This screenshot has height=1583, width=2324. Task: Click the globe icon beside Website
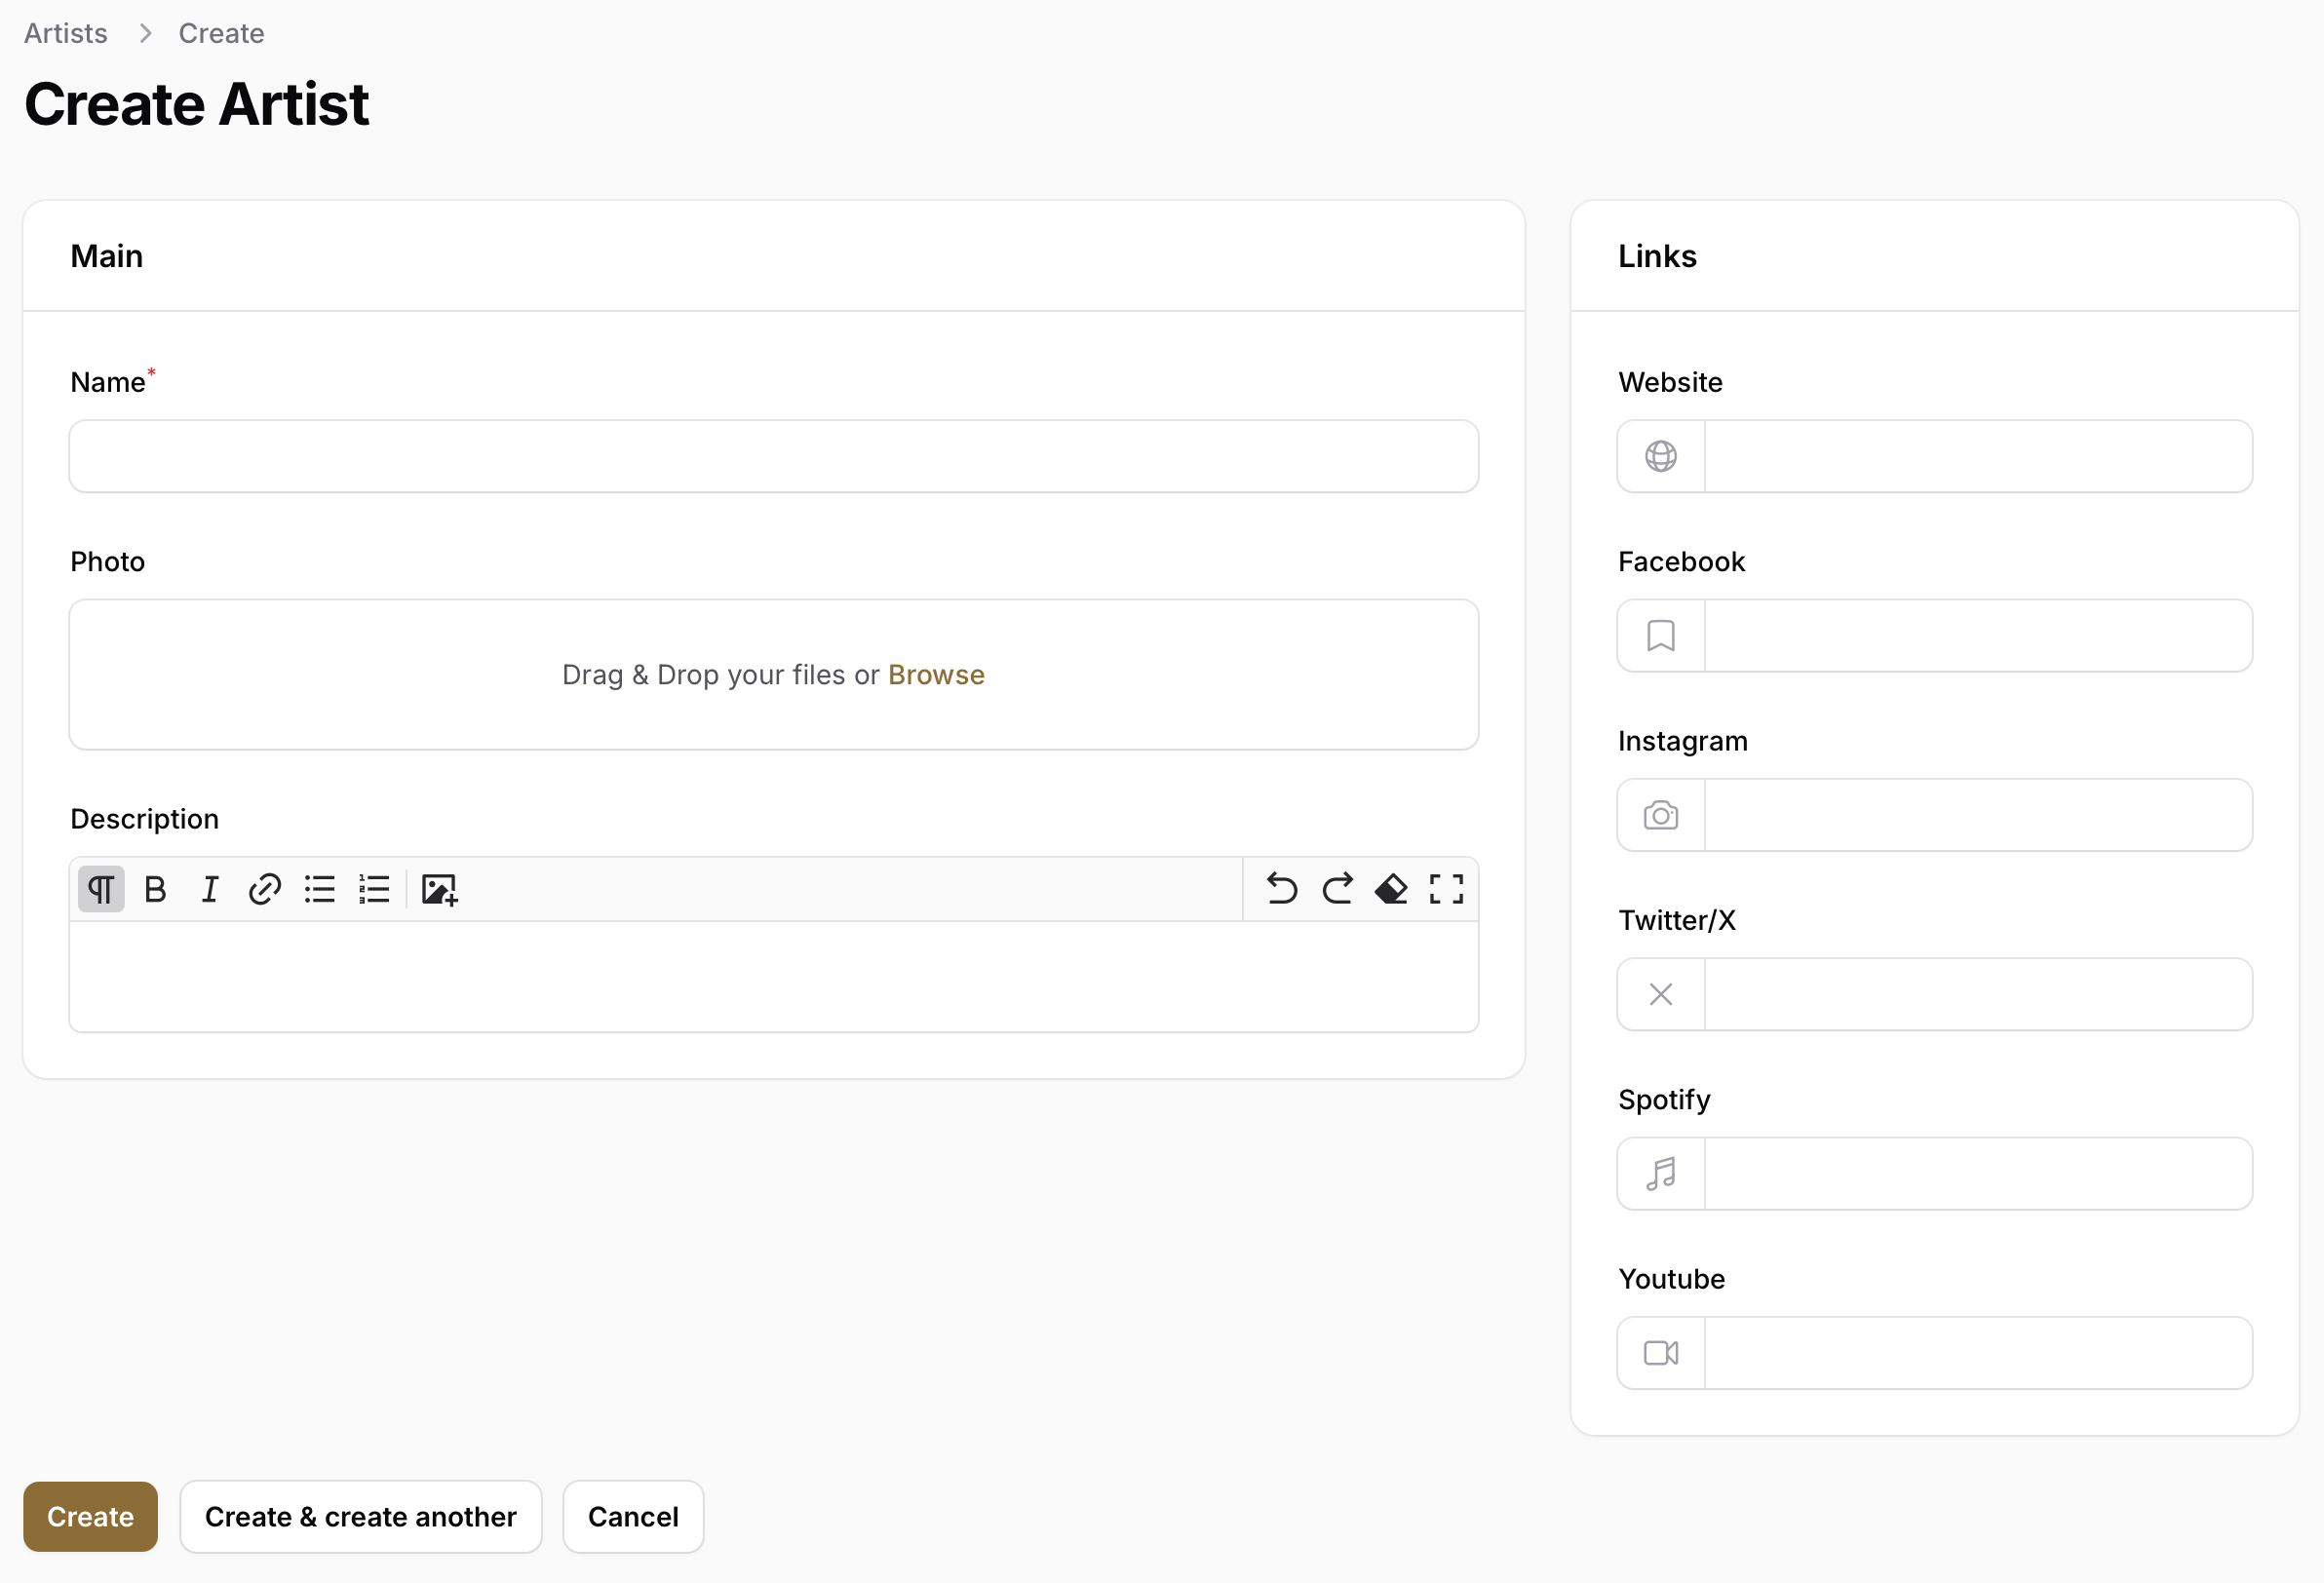coord(1661,456)
